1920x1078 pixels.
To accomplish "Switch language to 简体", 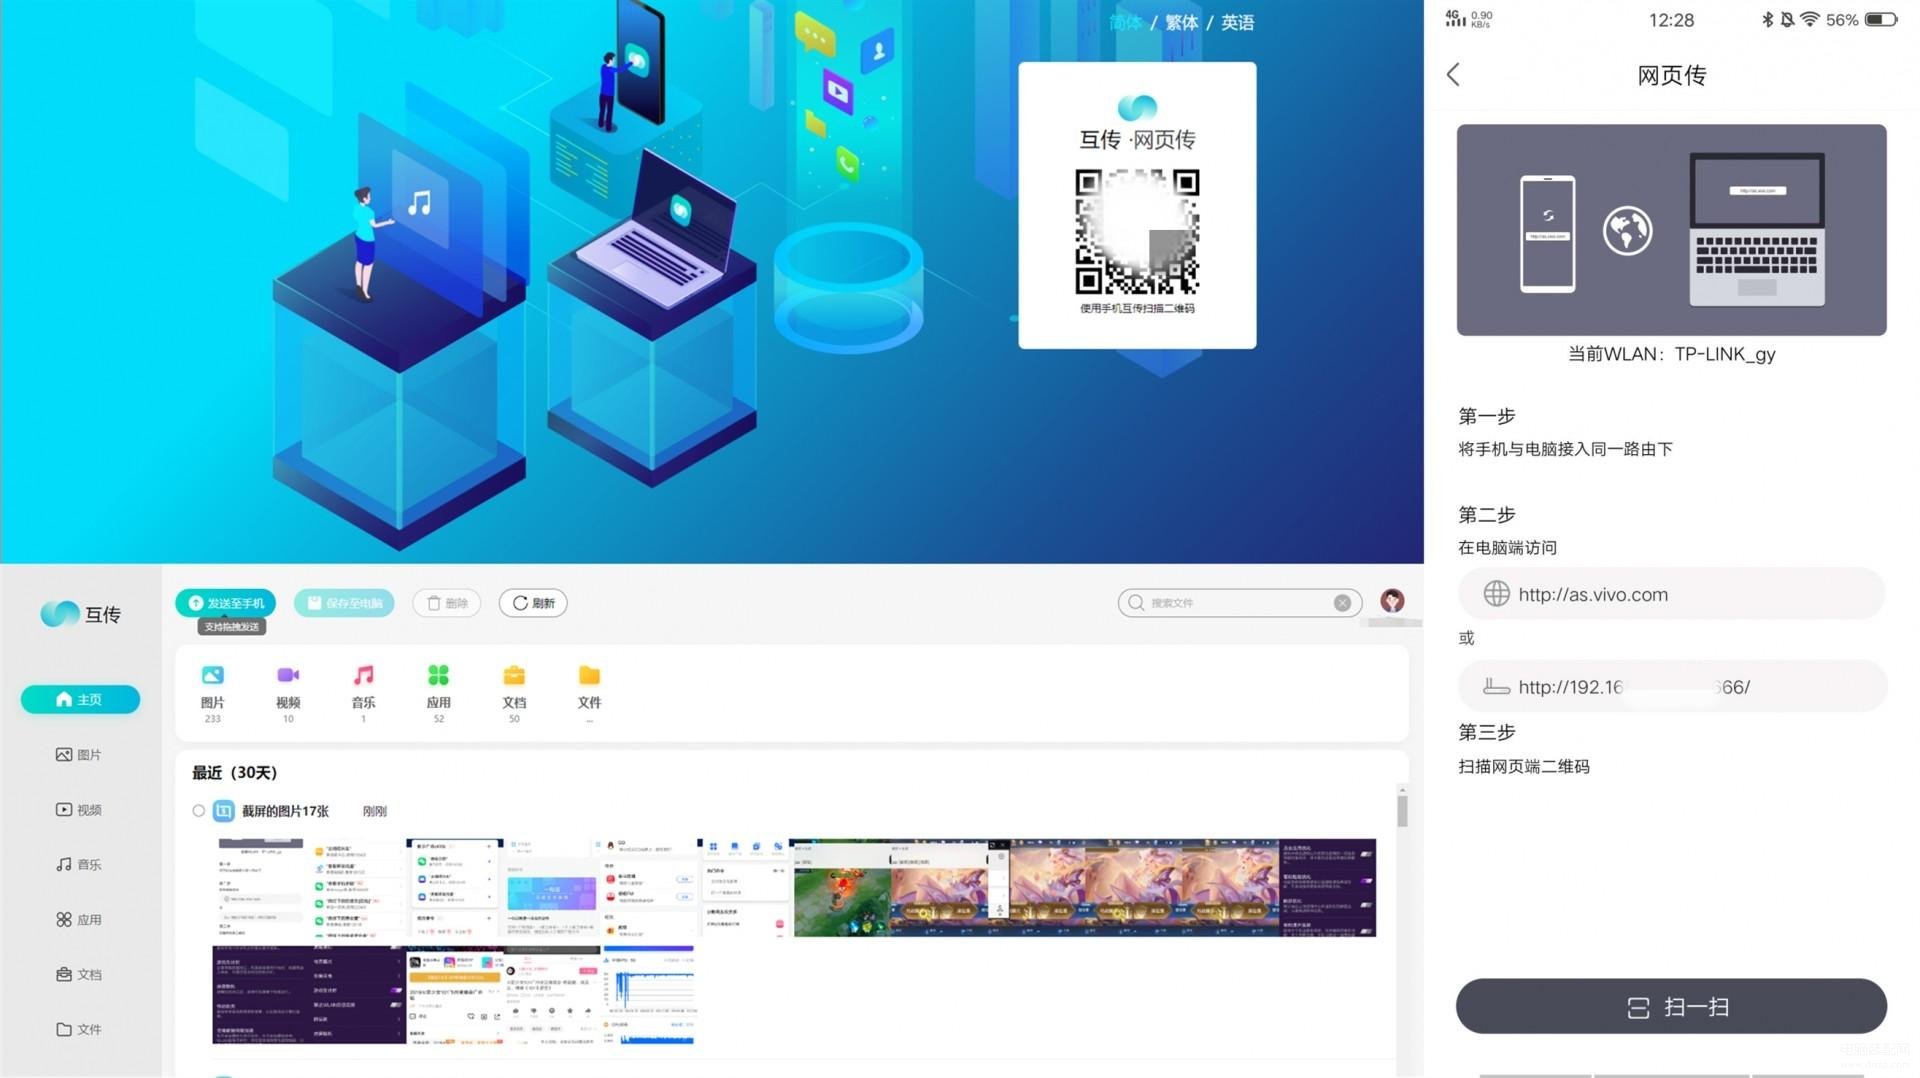I will pyautogui.click(x=1126, y=22).
